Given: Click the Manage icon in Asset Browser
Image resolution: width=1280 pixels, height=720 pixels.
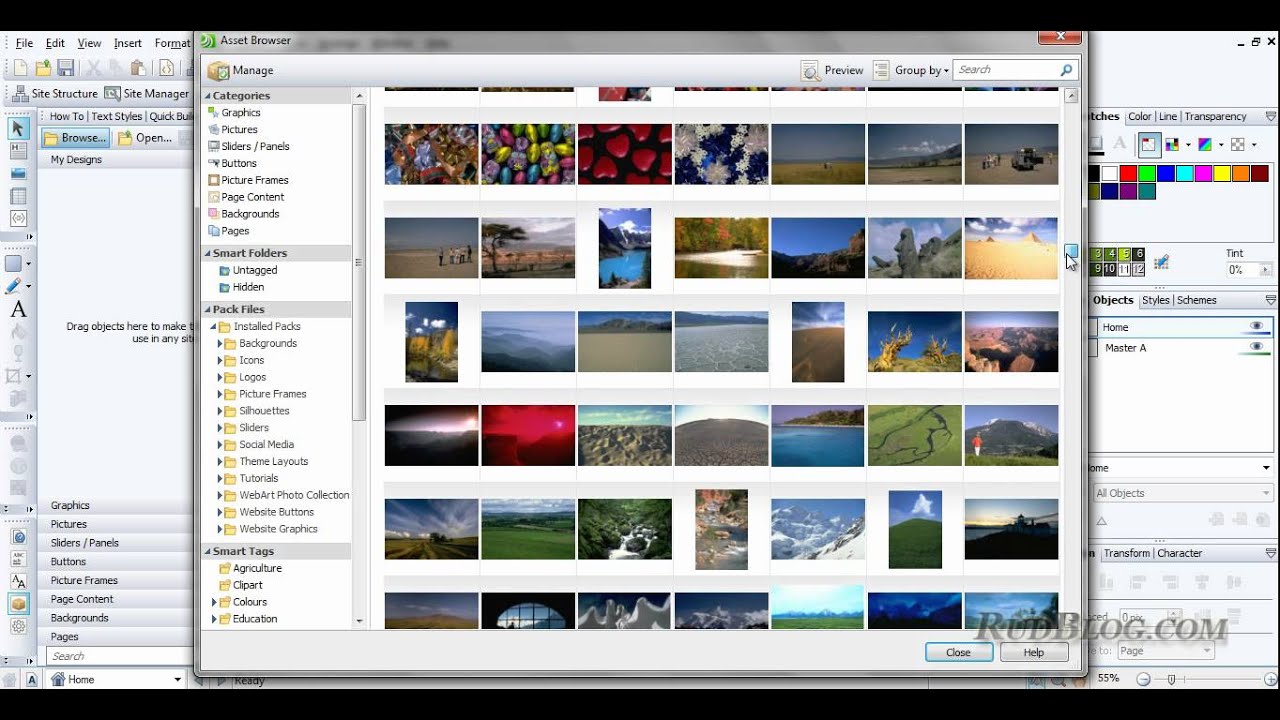Looking at the screenshot, I should pos(218,70).
